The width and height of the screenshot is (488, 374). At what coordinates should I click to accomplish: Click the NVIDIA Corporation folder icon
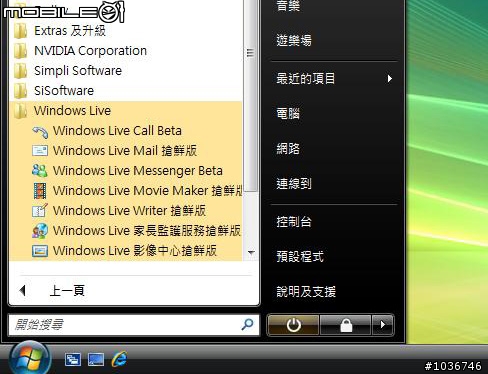(20, 51)
